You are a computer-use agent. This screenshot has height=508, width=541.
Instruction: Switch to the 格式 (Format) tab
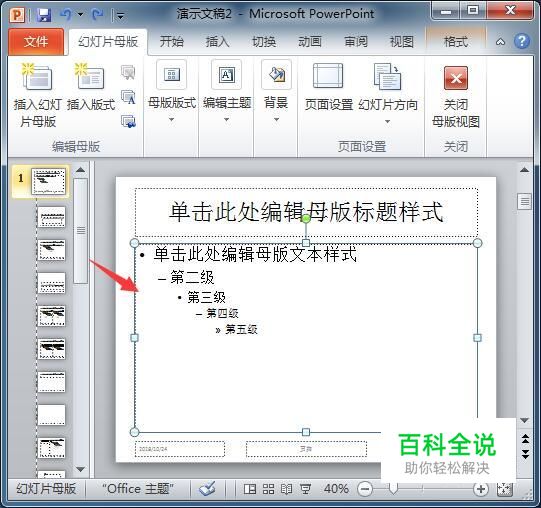(x=456, y=42)
